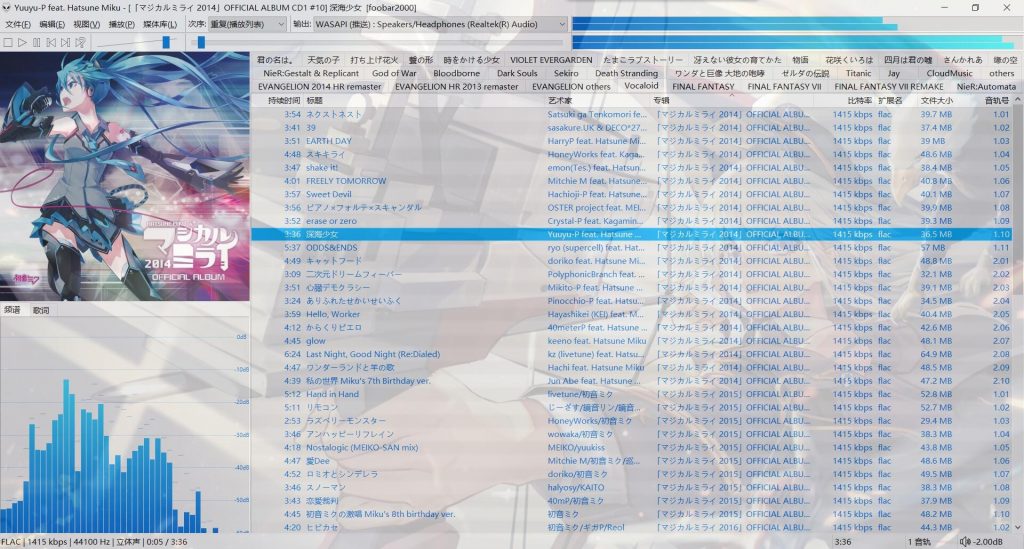
Task: Sort by the 标题 column header
Action: (314, 101)
